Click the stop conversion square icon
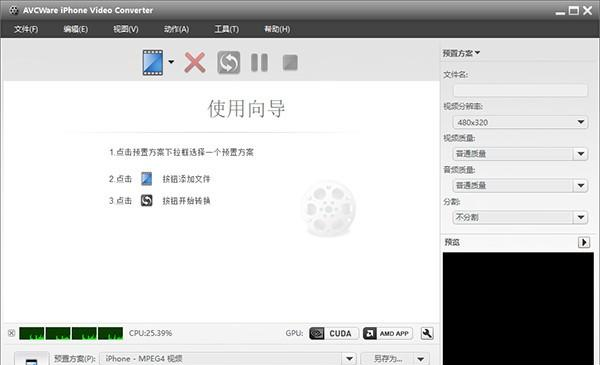This screenshot has height=365, width=600. [x=290, y=63]
